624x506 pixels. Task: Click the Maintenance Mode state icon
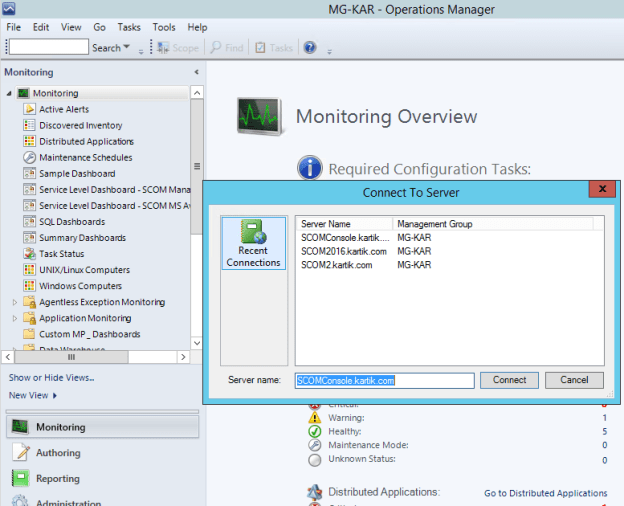pos(314,445)
